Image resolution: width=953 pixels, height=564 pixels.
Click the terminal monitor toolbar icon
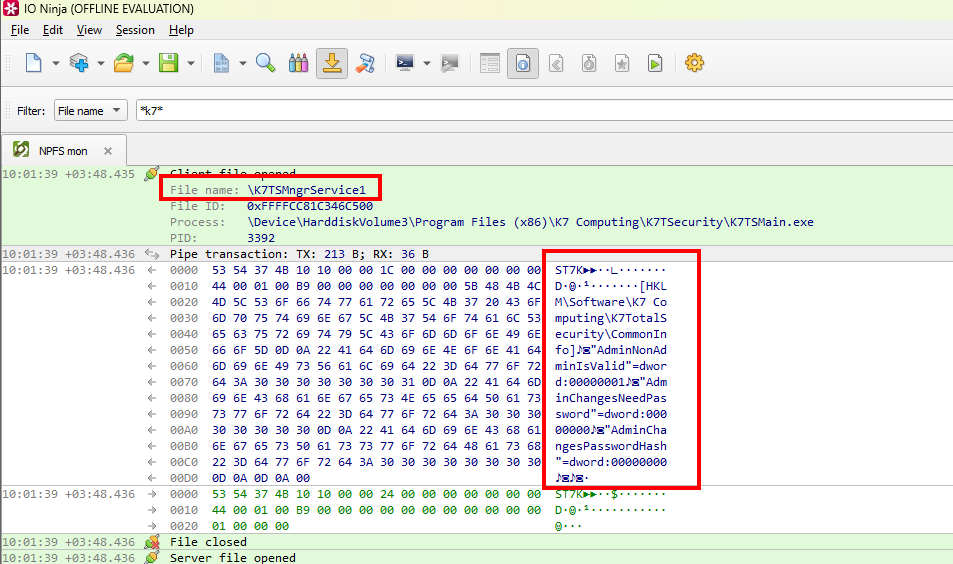pyautogui.click(x=406, y=63)
